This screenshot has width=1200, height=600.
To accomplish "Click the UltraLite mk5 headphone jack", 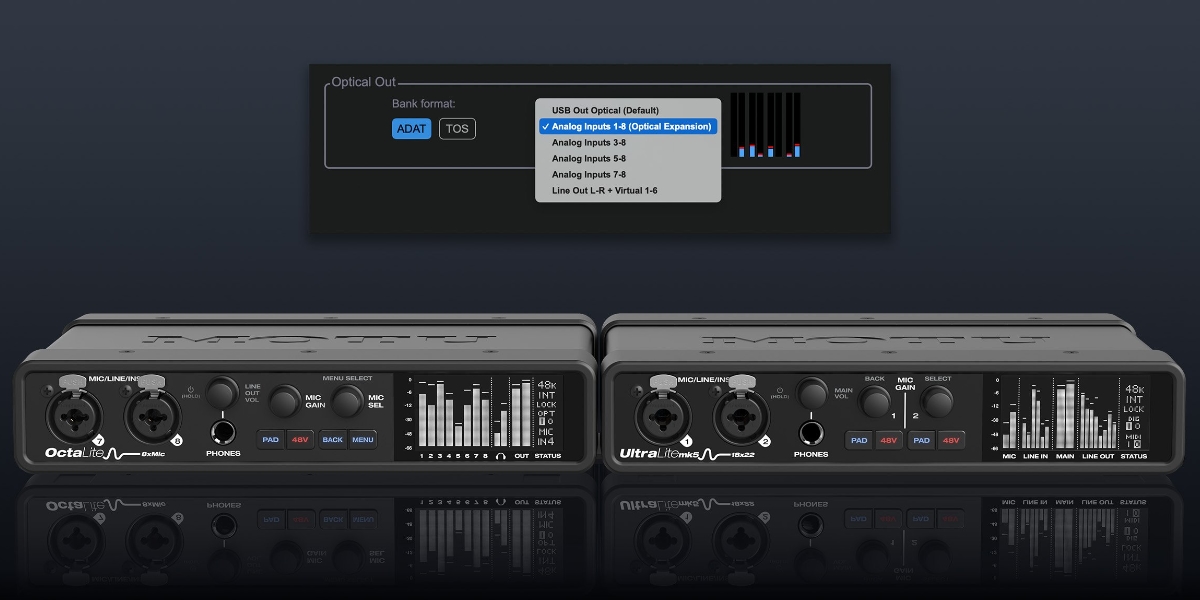I will [x=811, y=433].
